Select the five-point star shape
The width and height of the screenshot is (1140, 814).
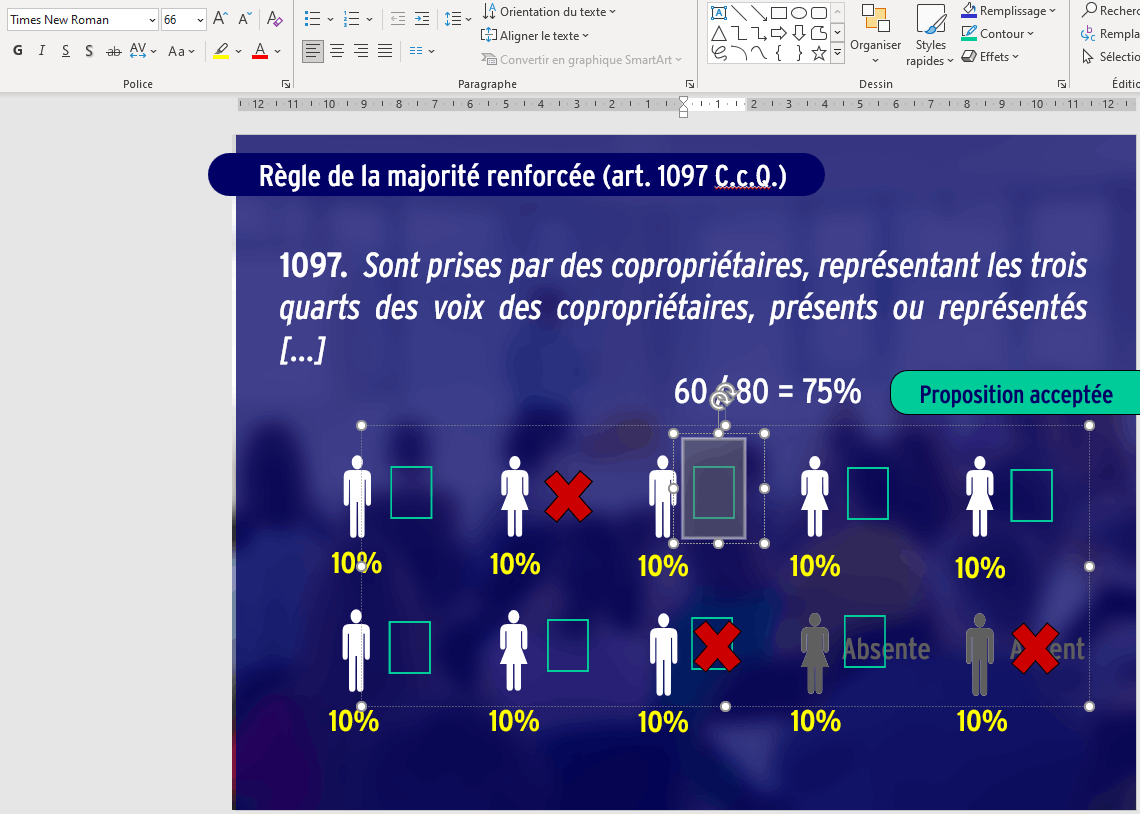point(819,52)
